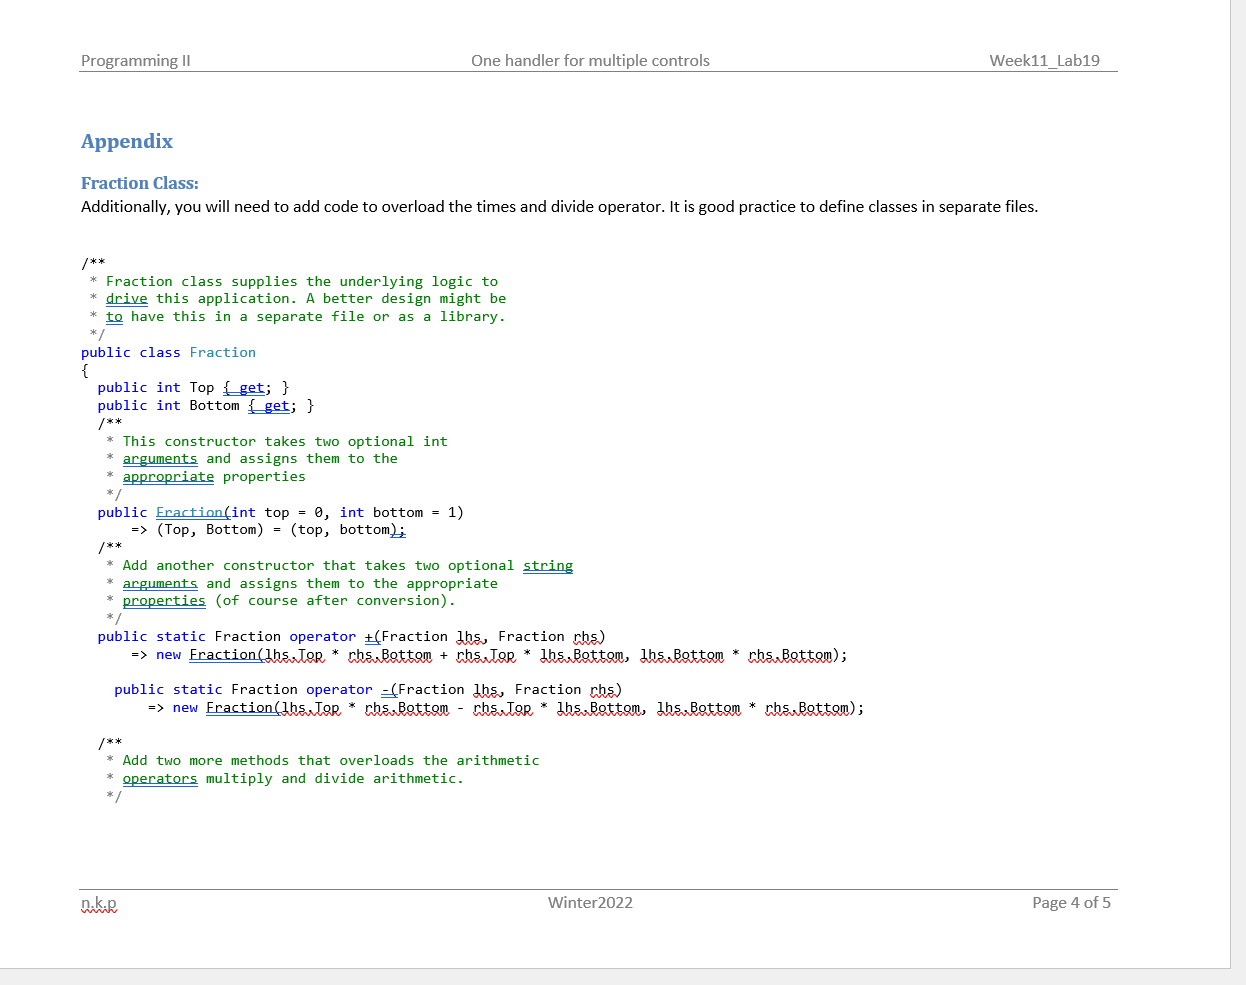Screen dimensions: 1246x985
Task: Click the header text 'Programming II'
Action: [x=136, y=60]
